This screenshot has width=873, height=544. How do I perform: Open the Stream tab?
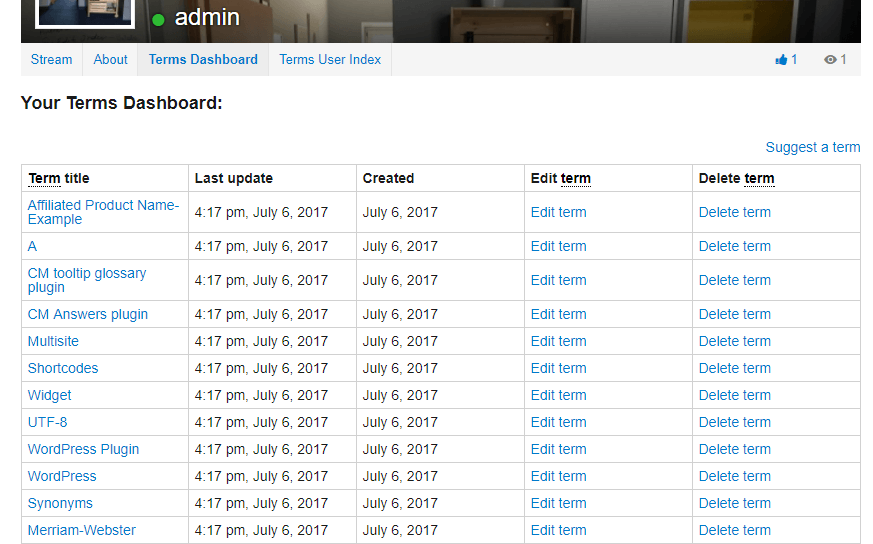pyautogui.click(x=51, y=60)
